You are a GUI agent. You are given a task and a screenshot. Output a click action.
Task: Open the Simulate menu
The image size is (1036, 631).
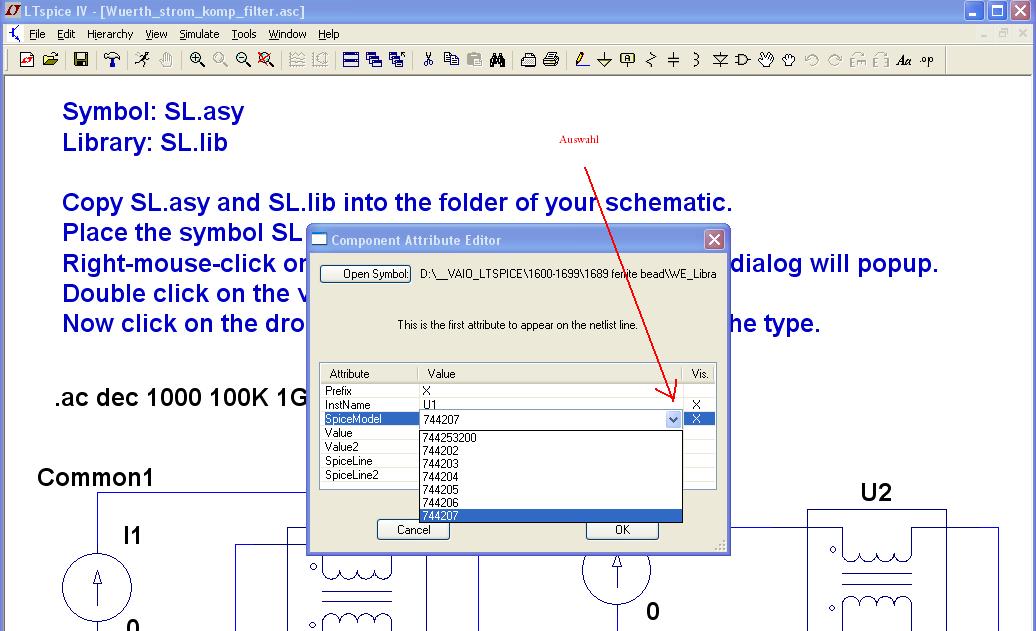[x=199, y=34]
